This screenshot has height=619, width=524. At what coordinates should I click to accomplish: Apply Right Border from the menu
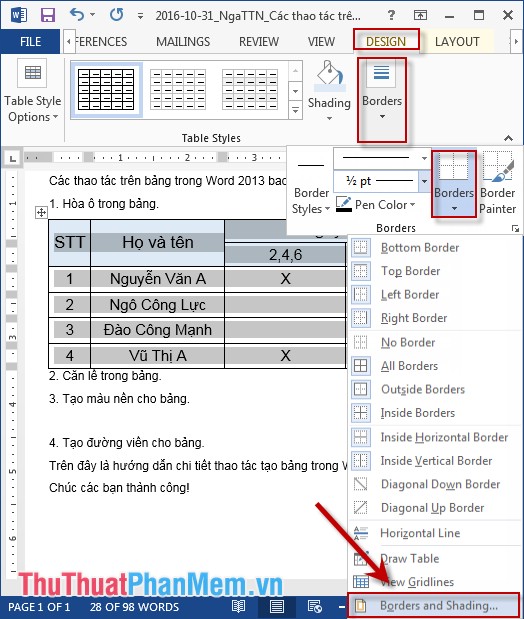coord(435,318)
